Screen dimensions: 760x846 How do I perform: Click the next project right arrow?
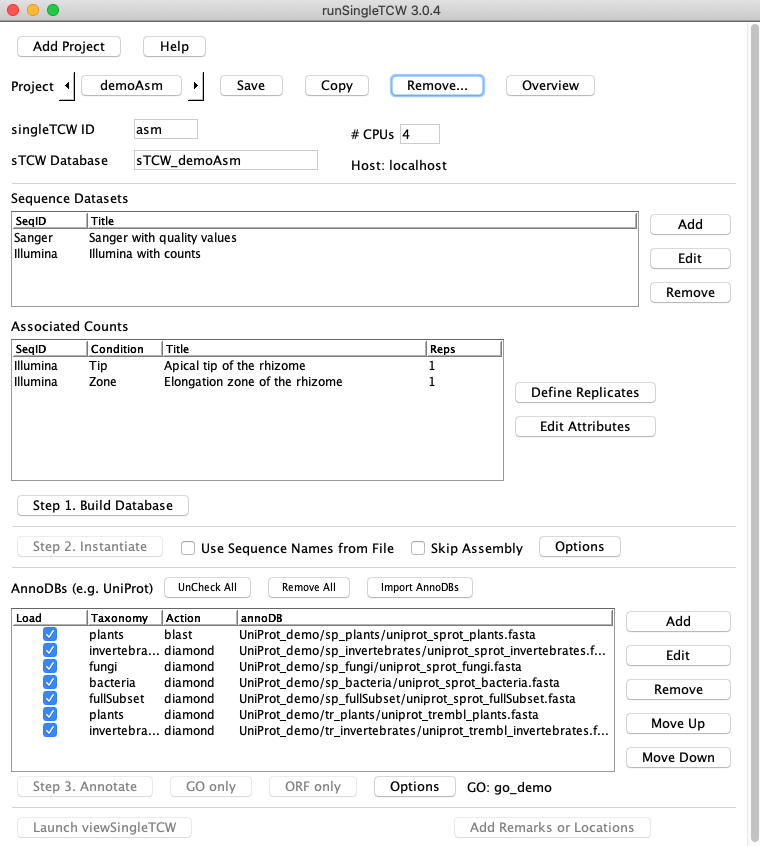[196, 86]
